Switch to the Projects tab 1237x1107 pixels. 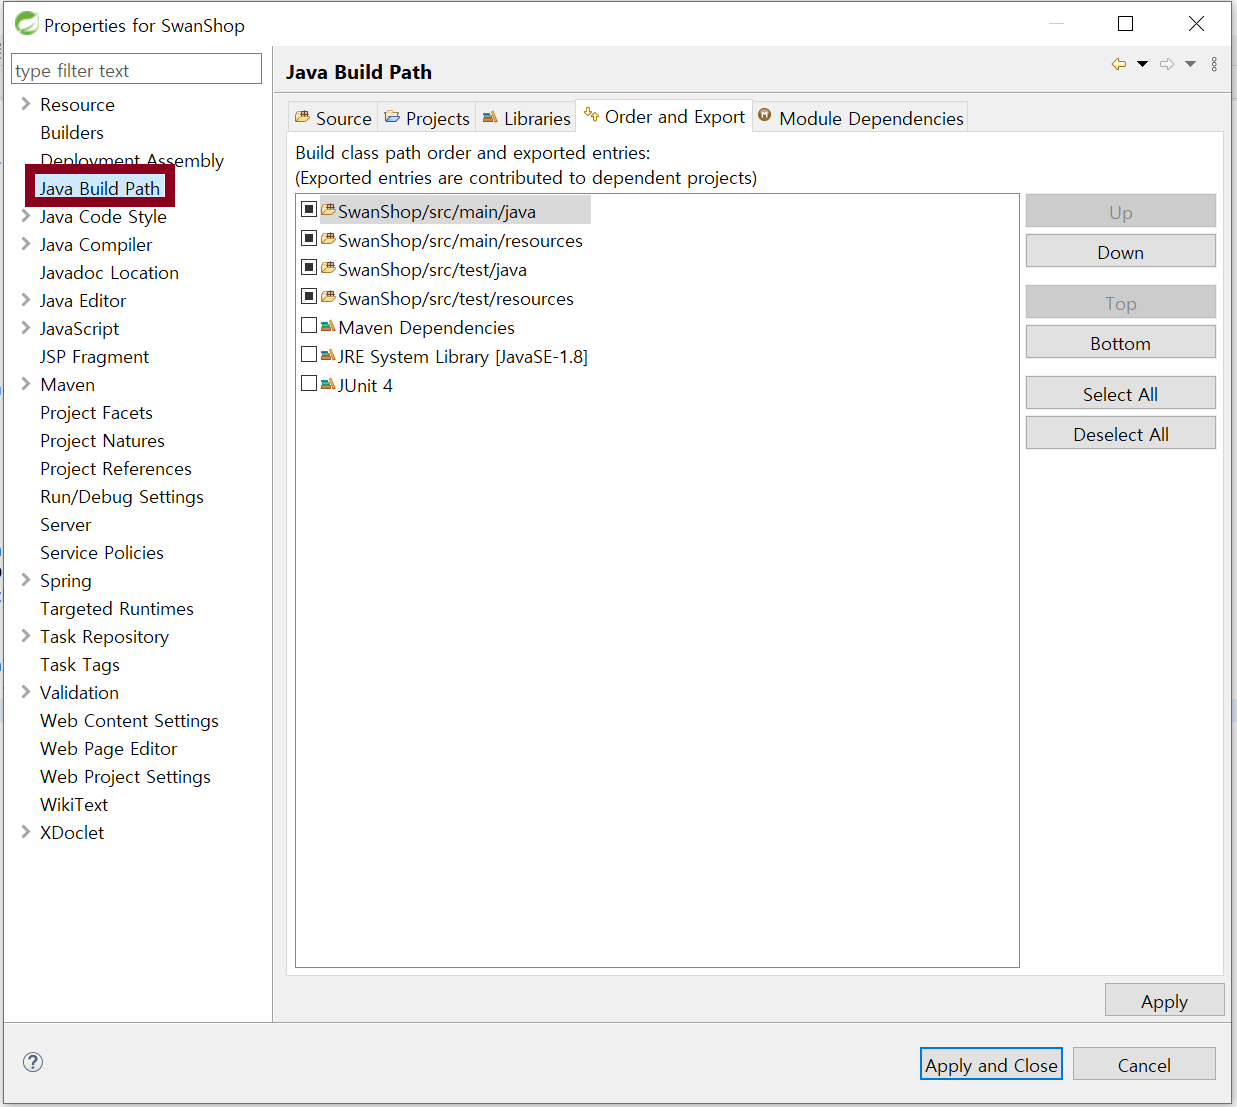pos(427,118)
